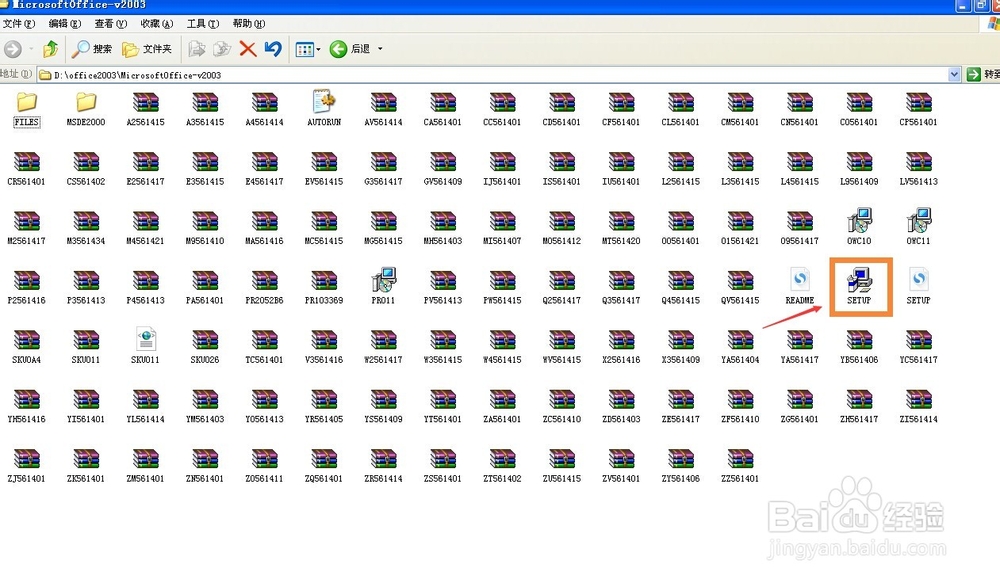Click the red X delete icon
Screen dimensions: 1000x583
click(247, 48)
